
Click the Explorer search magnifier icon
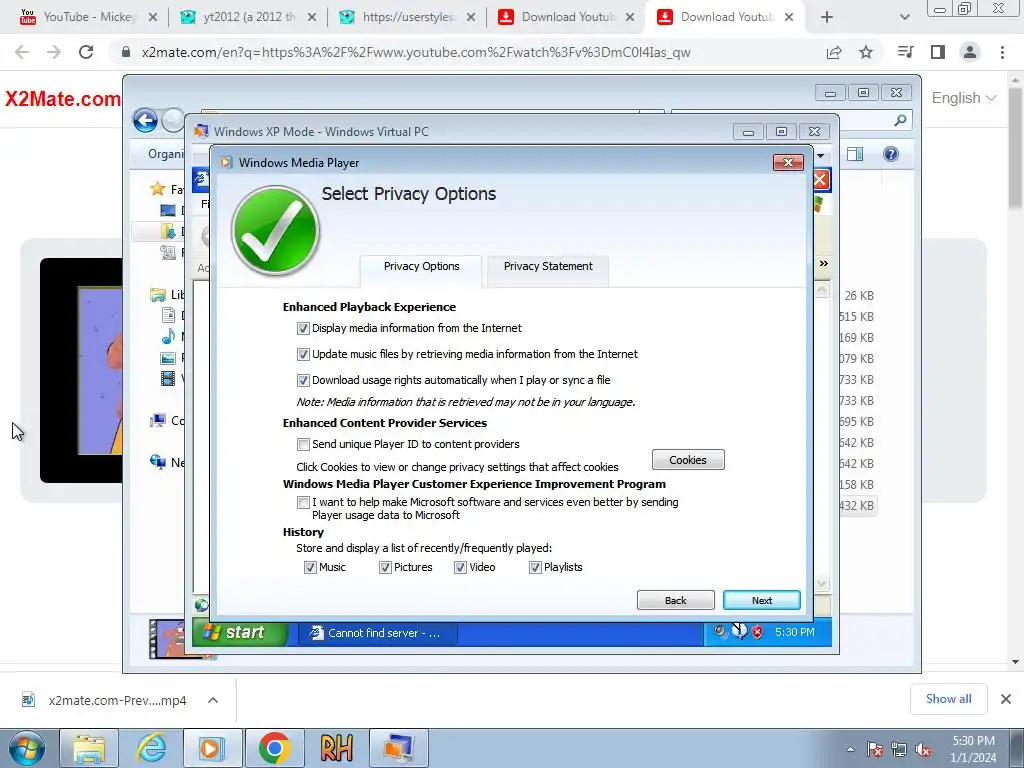(900, 120)
